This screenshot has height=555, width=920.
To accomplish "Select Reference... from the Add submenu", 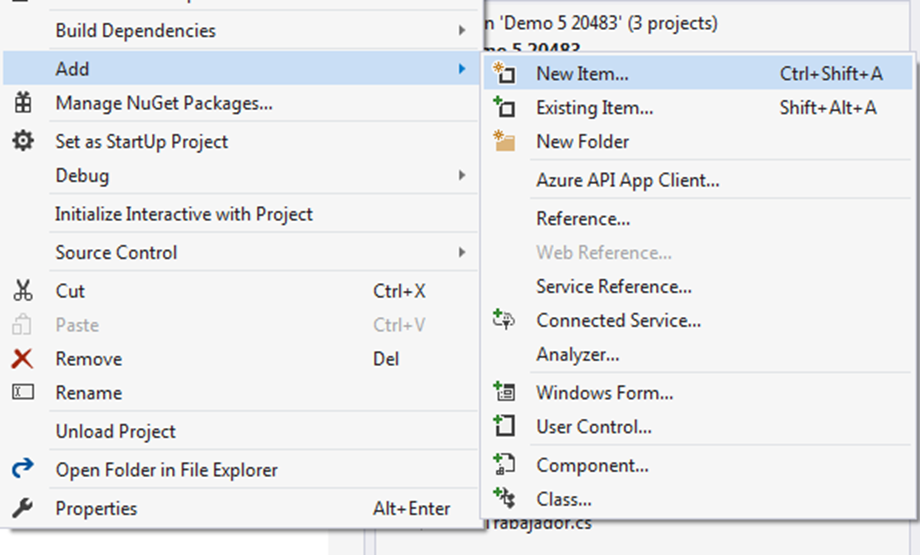I will click(583, 219).
